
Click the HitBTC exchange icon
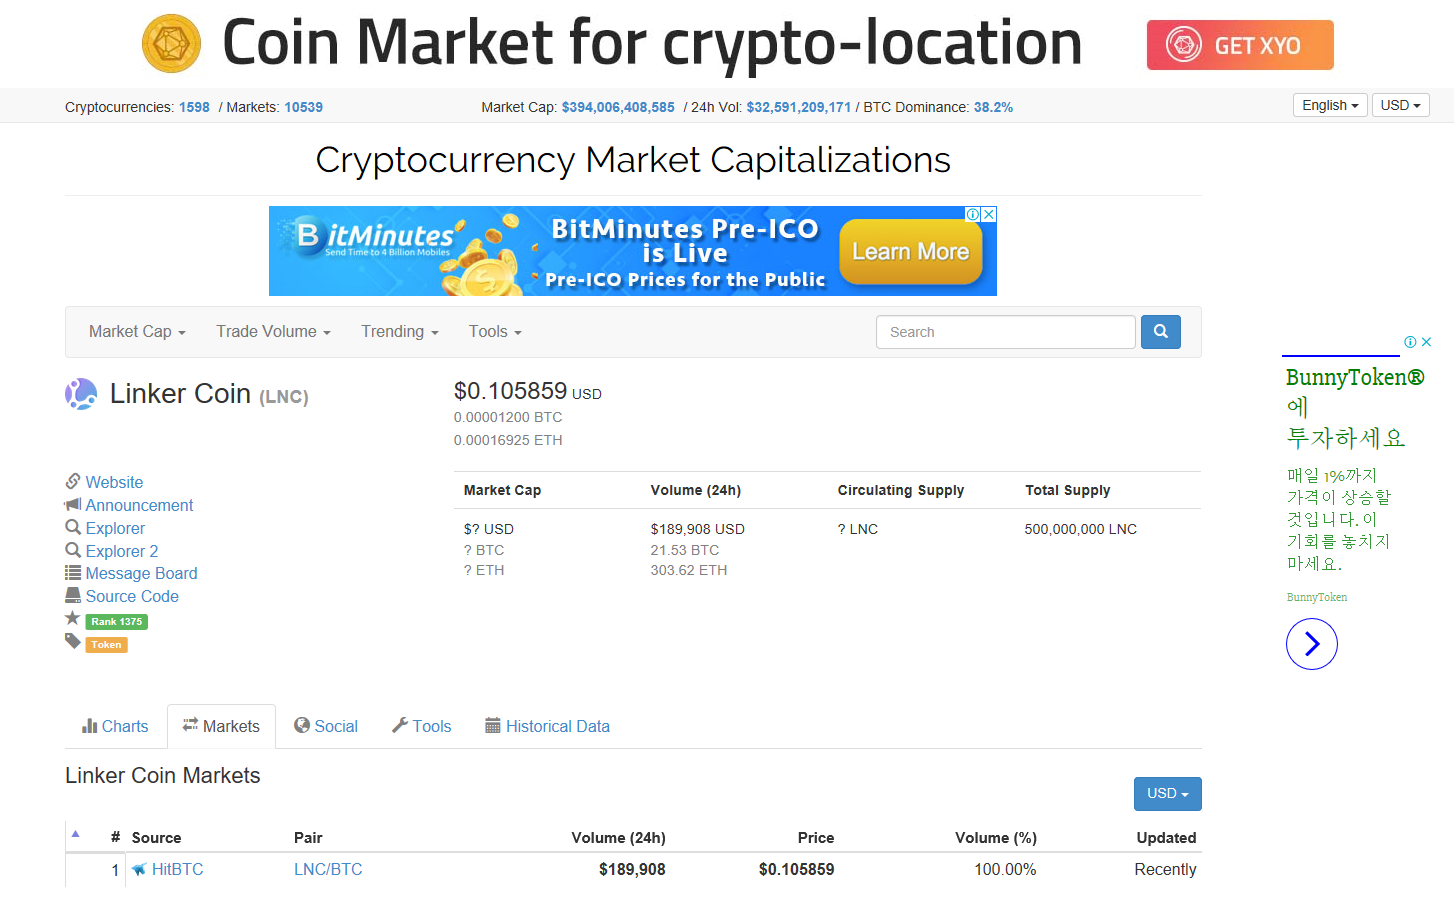click(139, 870)
